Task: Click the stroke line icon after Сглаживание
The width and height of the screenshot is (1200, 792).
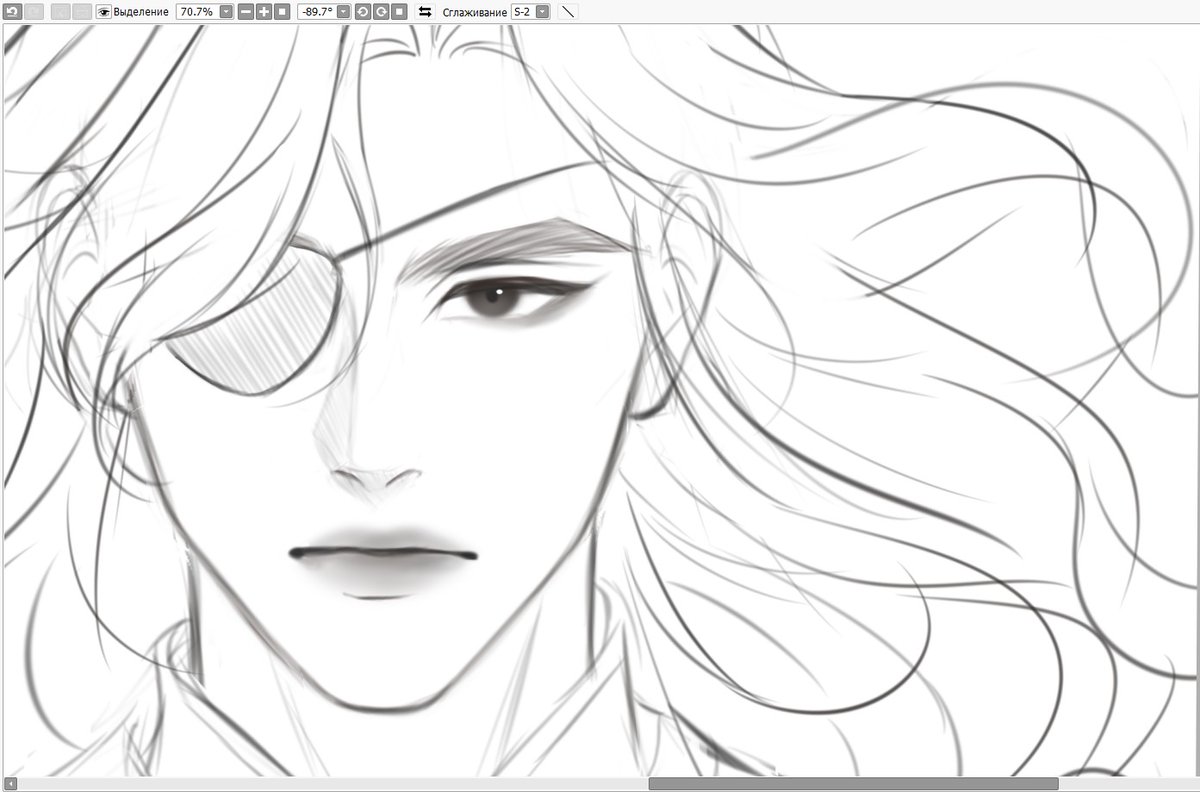Action: (567, 12)
